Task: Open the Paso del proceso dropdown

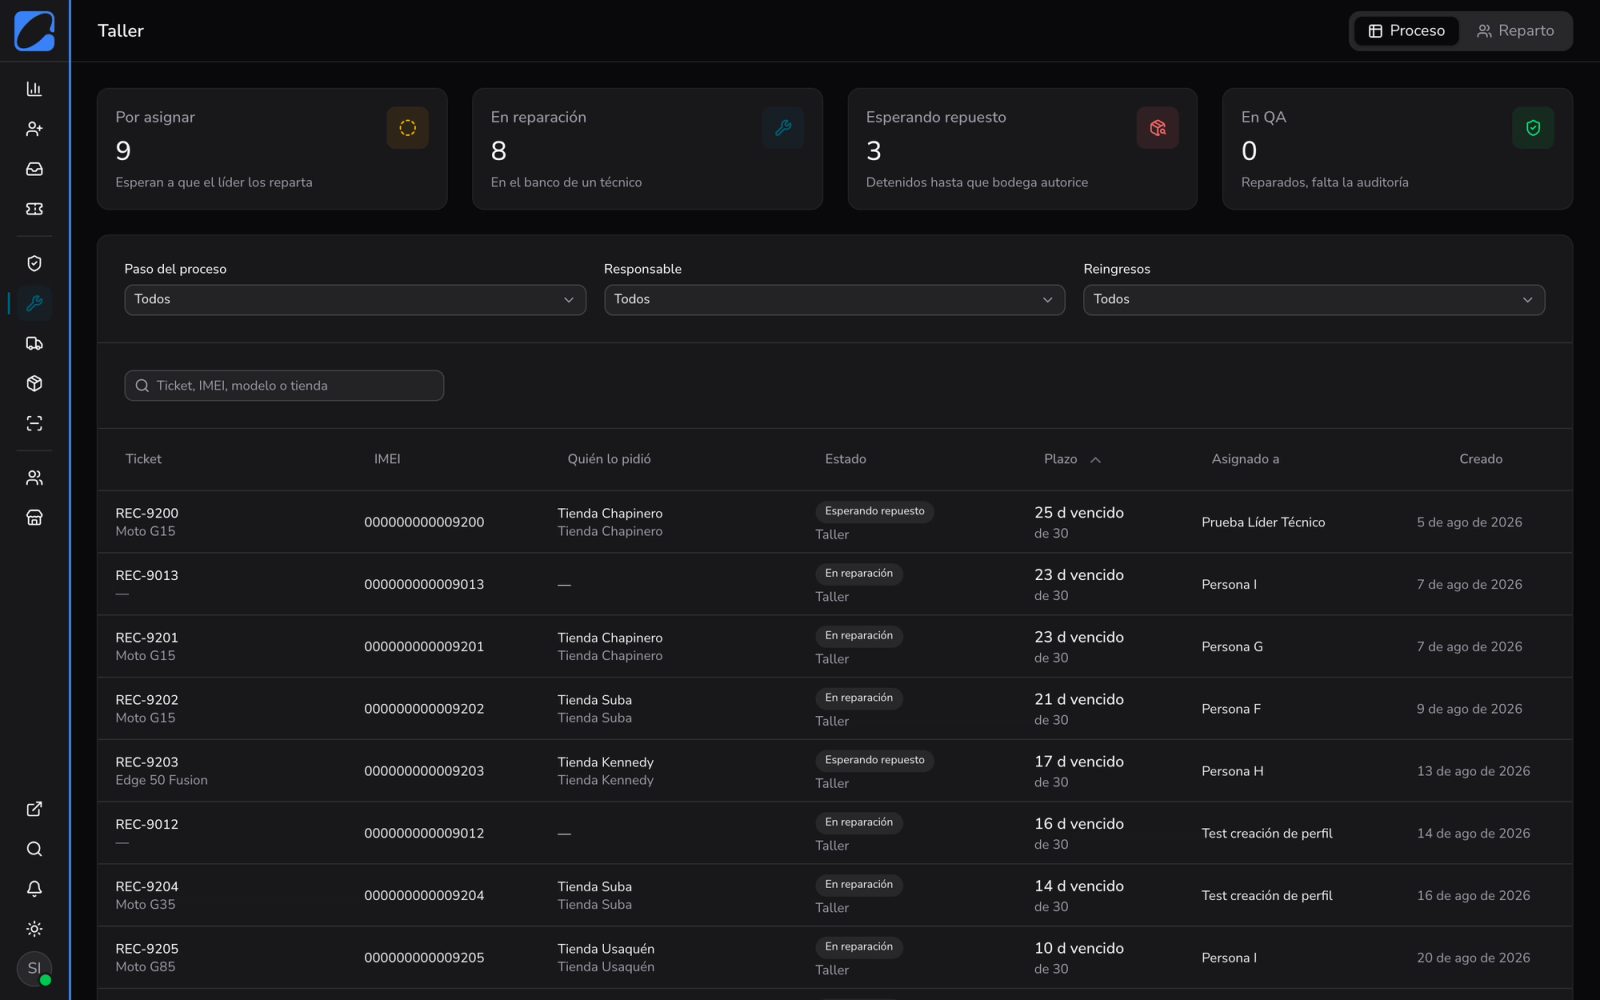Action: [x=355, y=299]
